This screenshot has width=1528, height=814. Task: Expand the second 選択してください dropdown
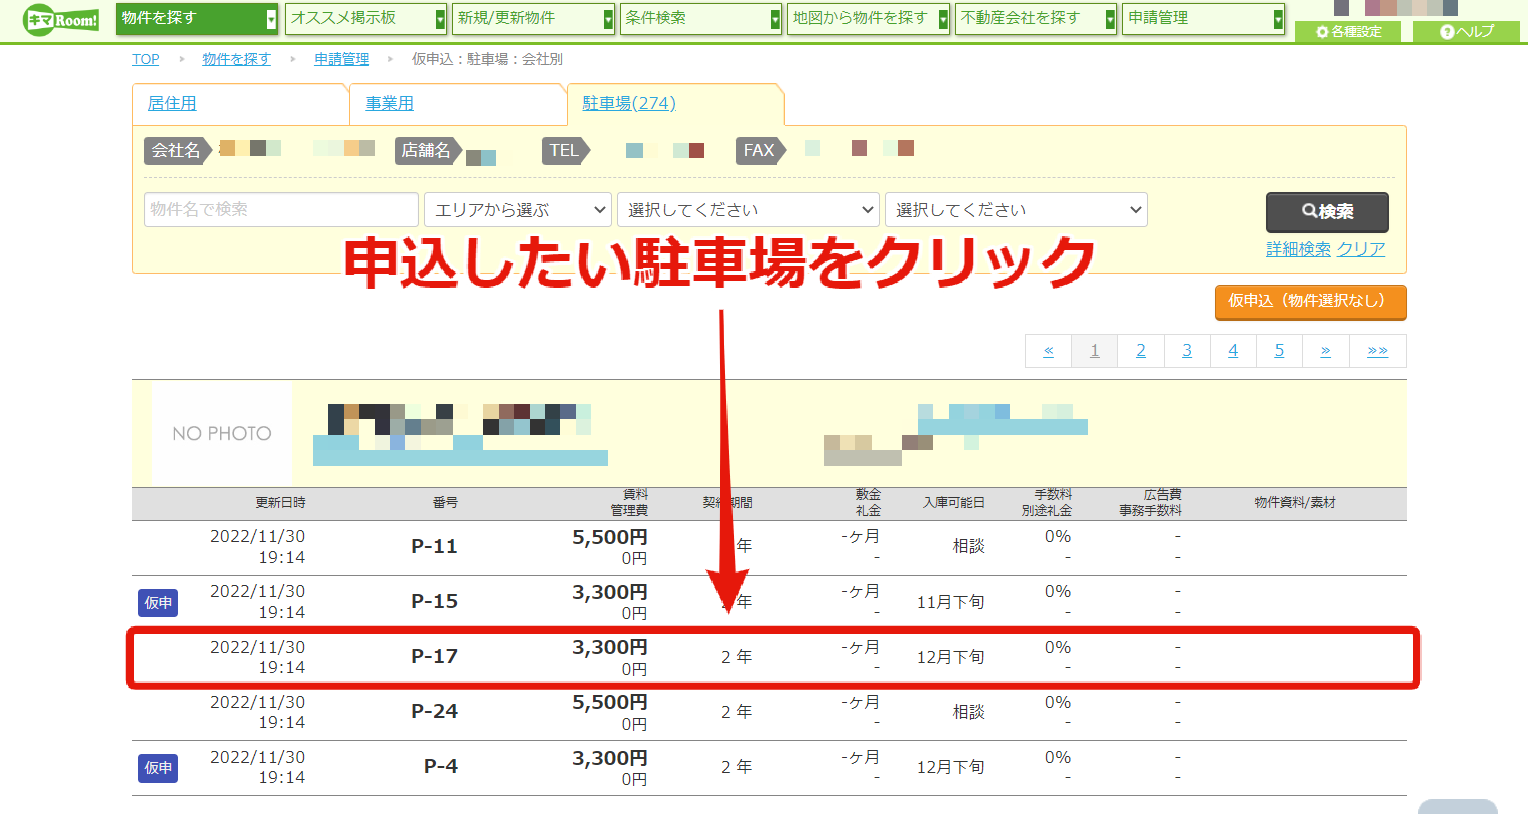1016,209
